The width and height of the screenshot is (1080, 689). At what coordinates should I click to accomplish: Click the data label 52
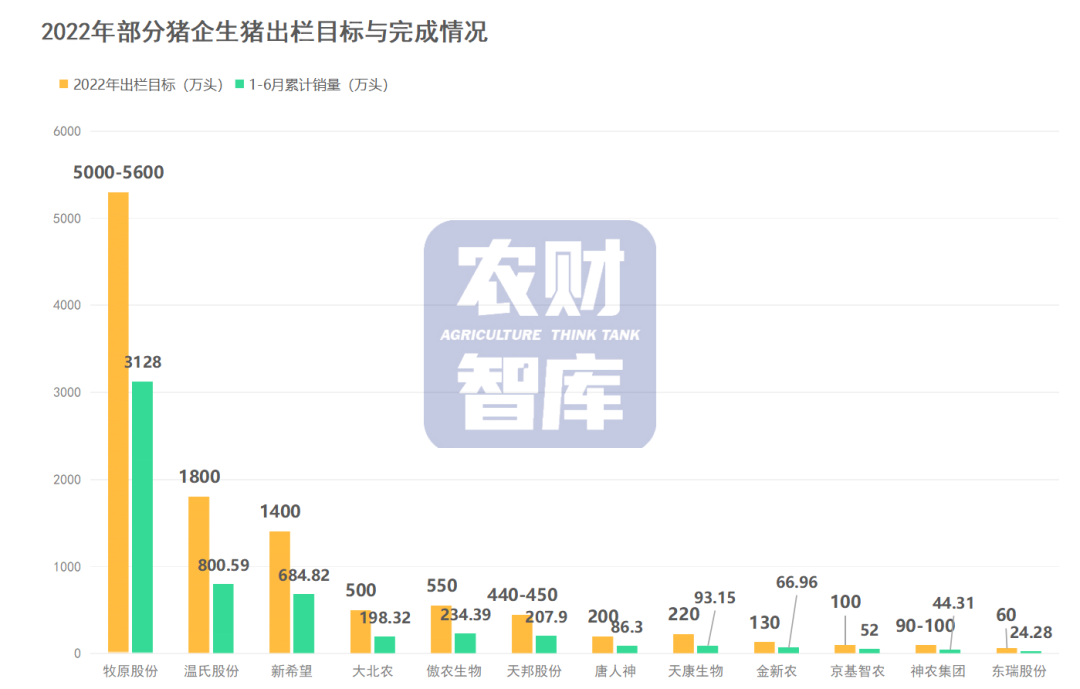[x=869, y=630]
